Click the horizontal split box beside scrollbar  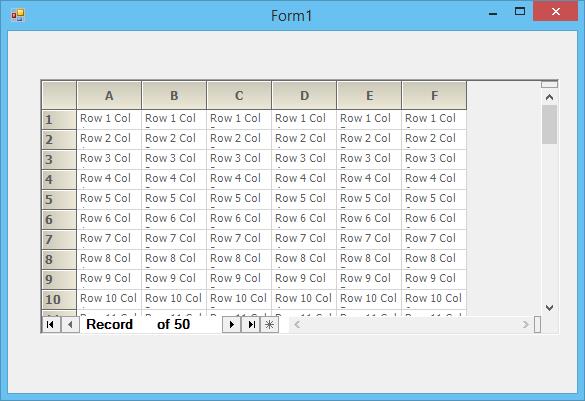(538, 324)
